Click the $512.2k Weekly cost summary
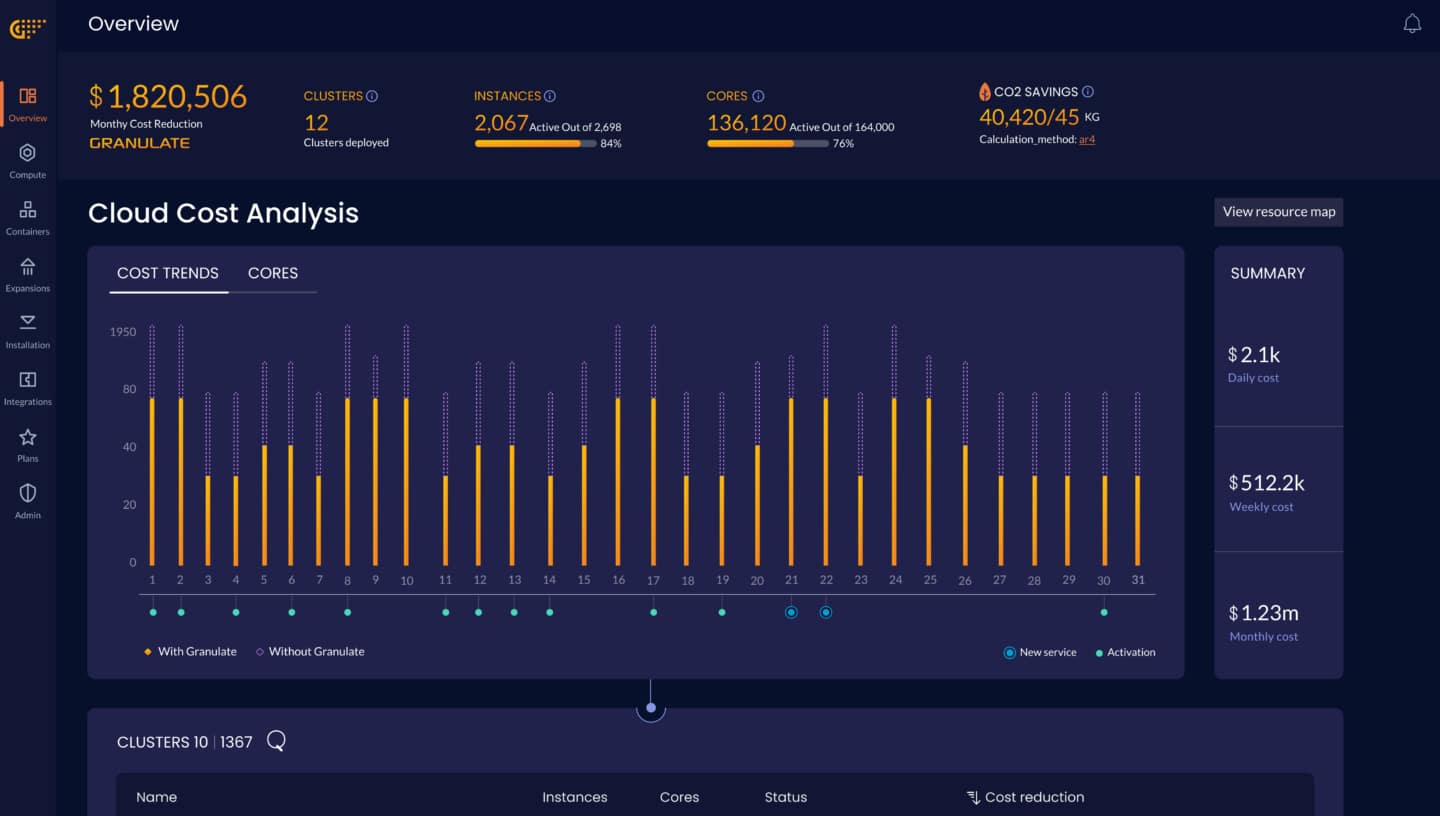Screen dimensions: 1440x816 tap(1267, 493)
